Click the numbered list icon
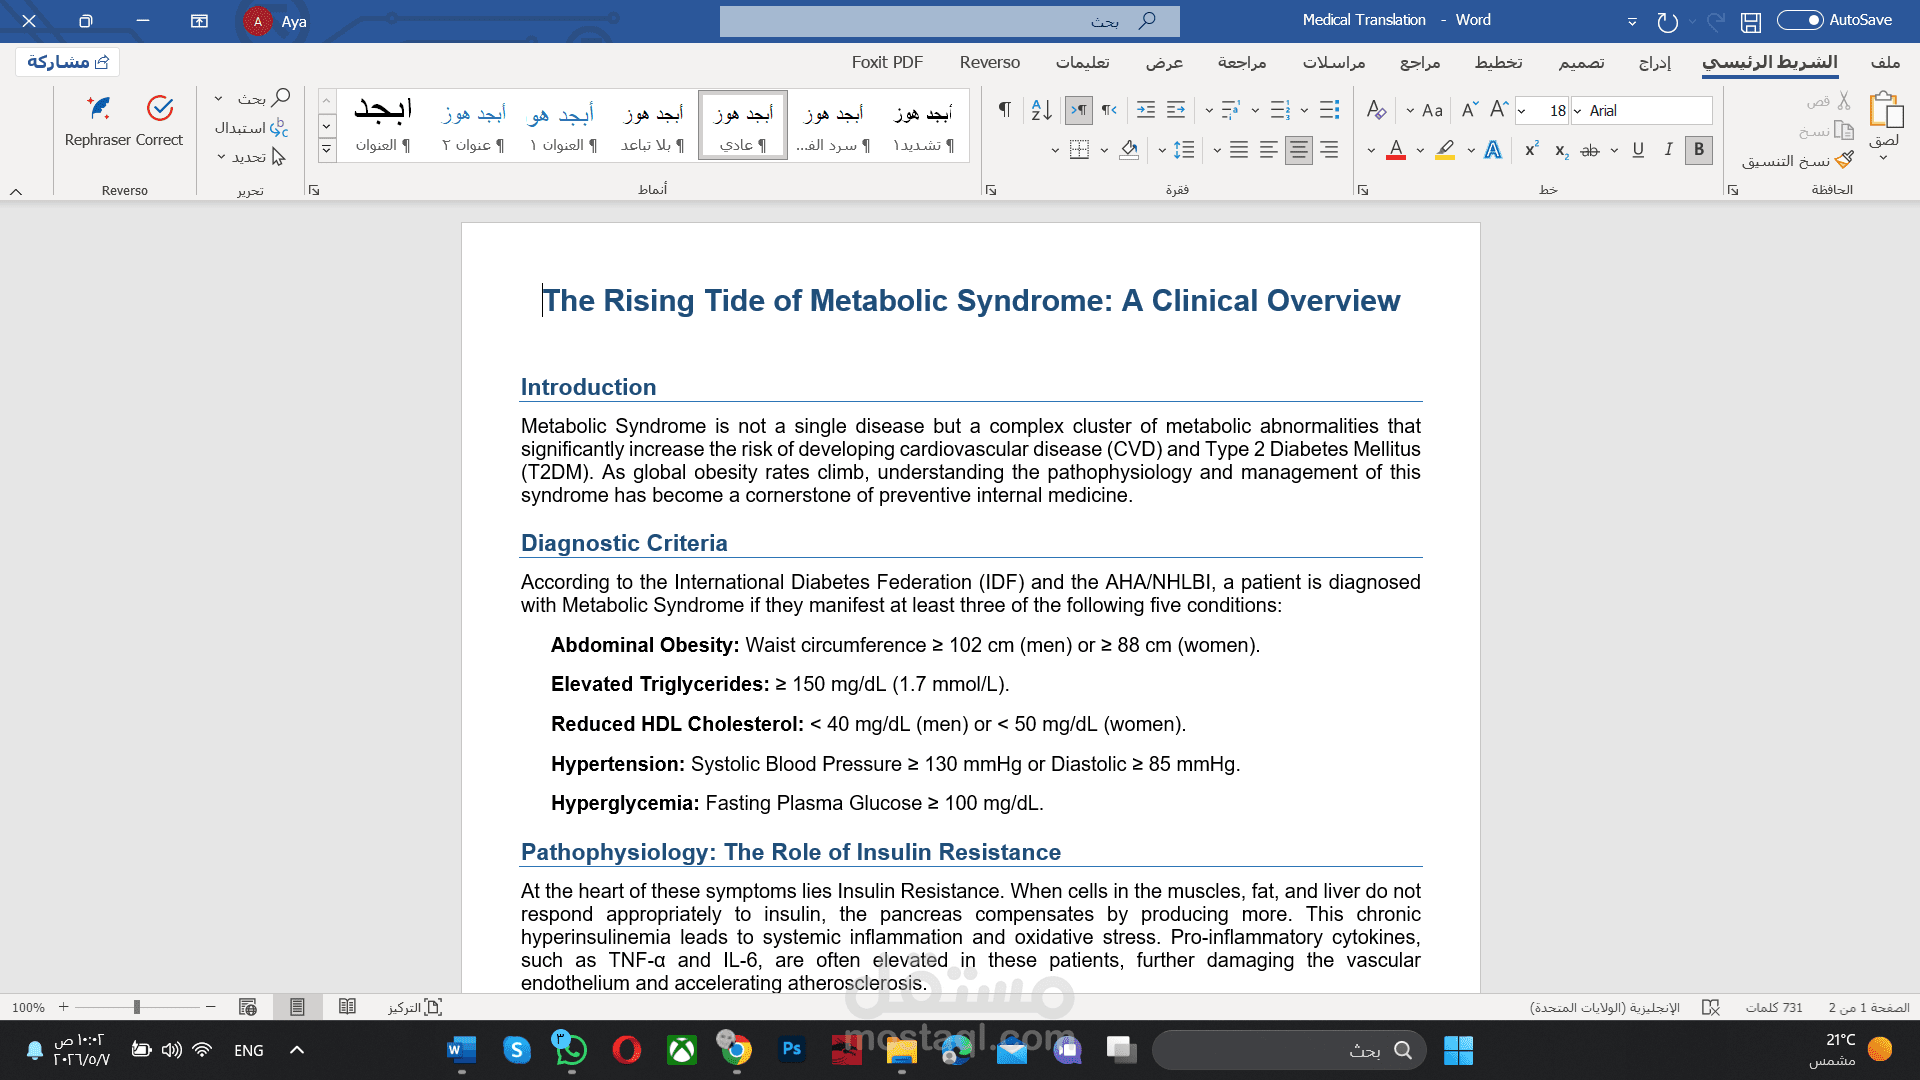The image size is (1920, 1080). (1280, 110)
